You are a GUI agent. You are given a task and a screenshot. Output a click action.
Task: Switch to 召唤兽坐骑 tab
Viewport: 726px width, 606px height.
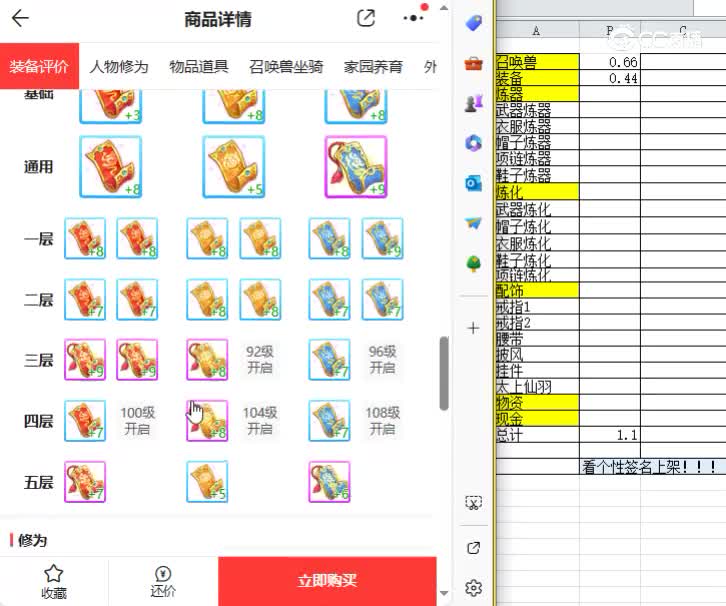point(286,67)
